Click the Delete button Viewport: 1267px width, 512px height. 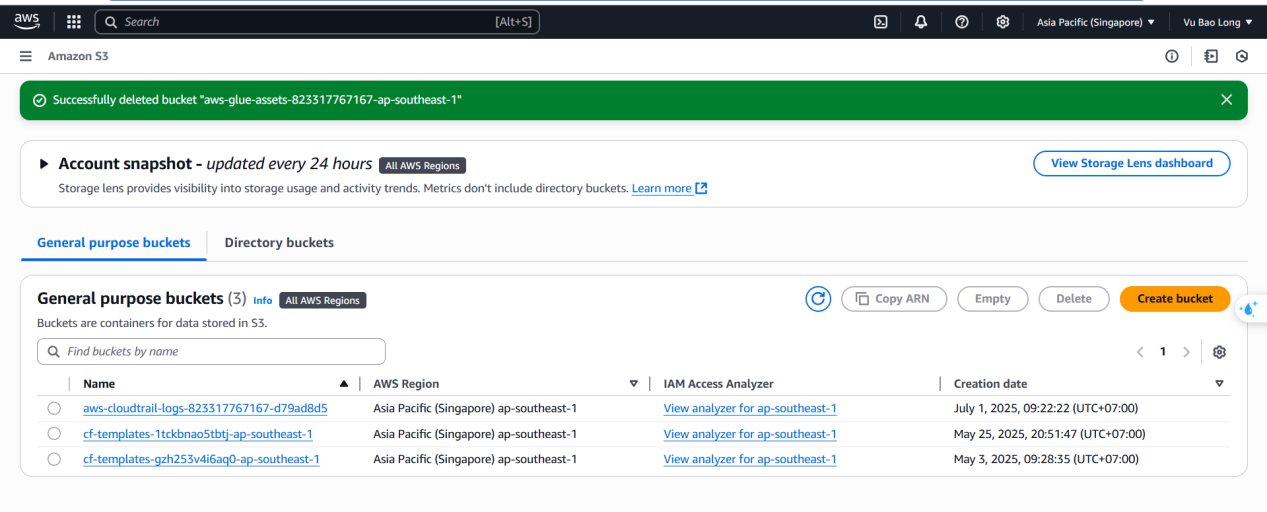[1074, 299]
